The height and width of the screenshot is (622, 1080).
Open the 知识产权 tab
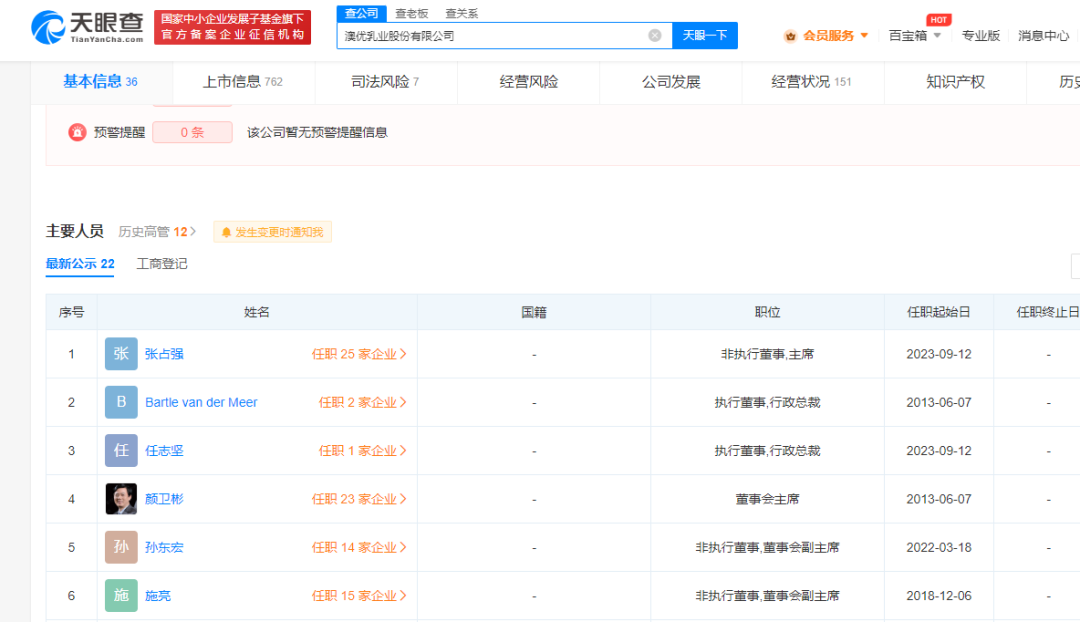[955, 82]
